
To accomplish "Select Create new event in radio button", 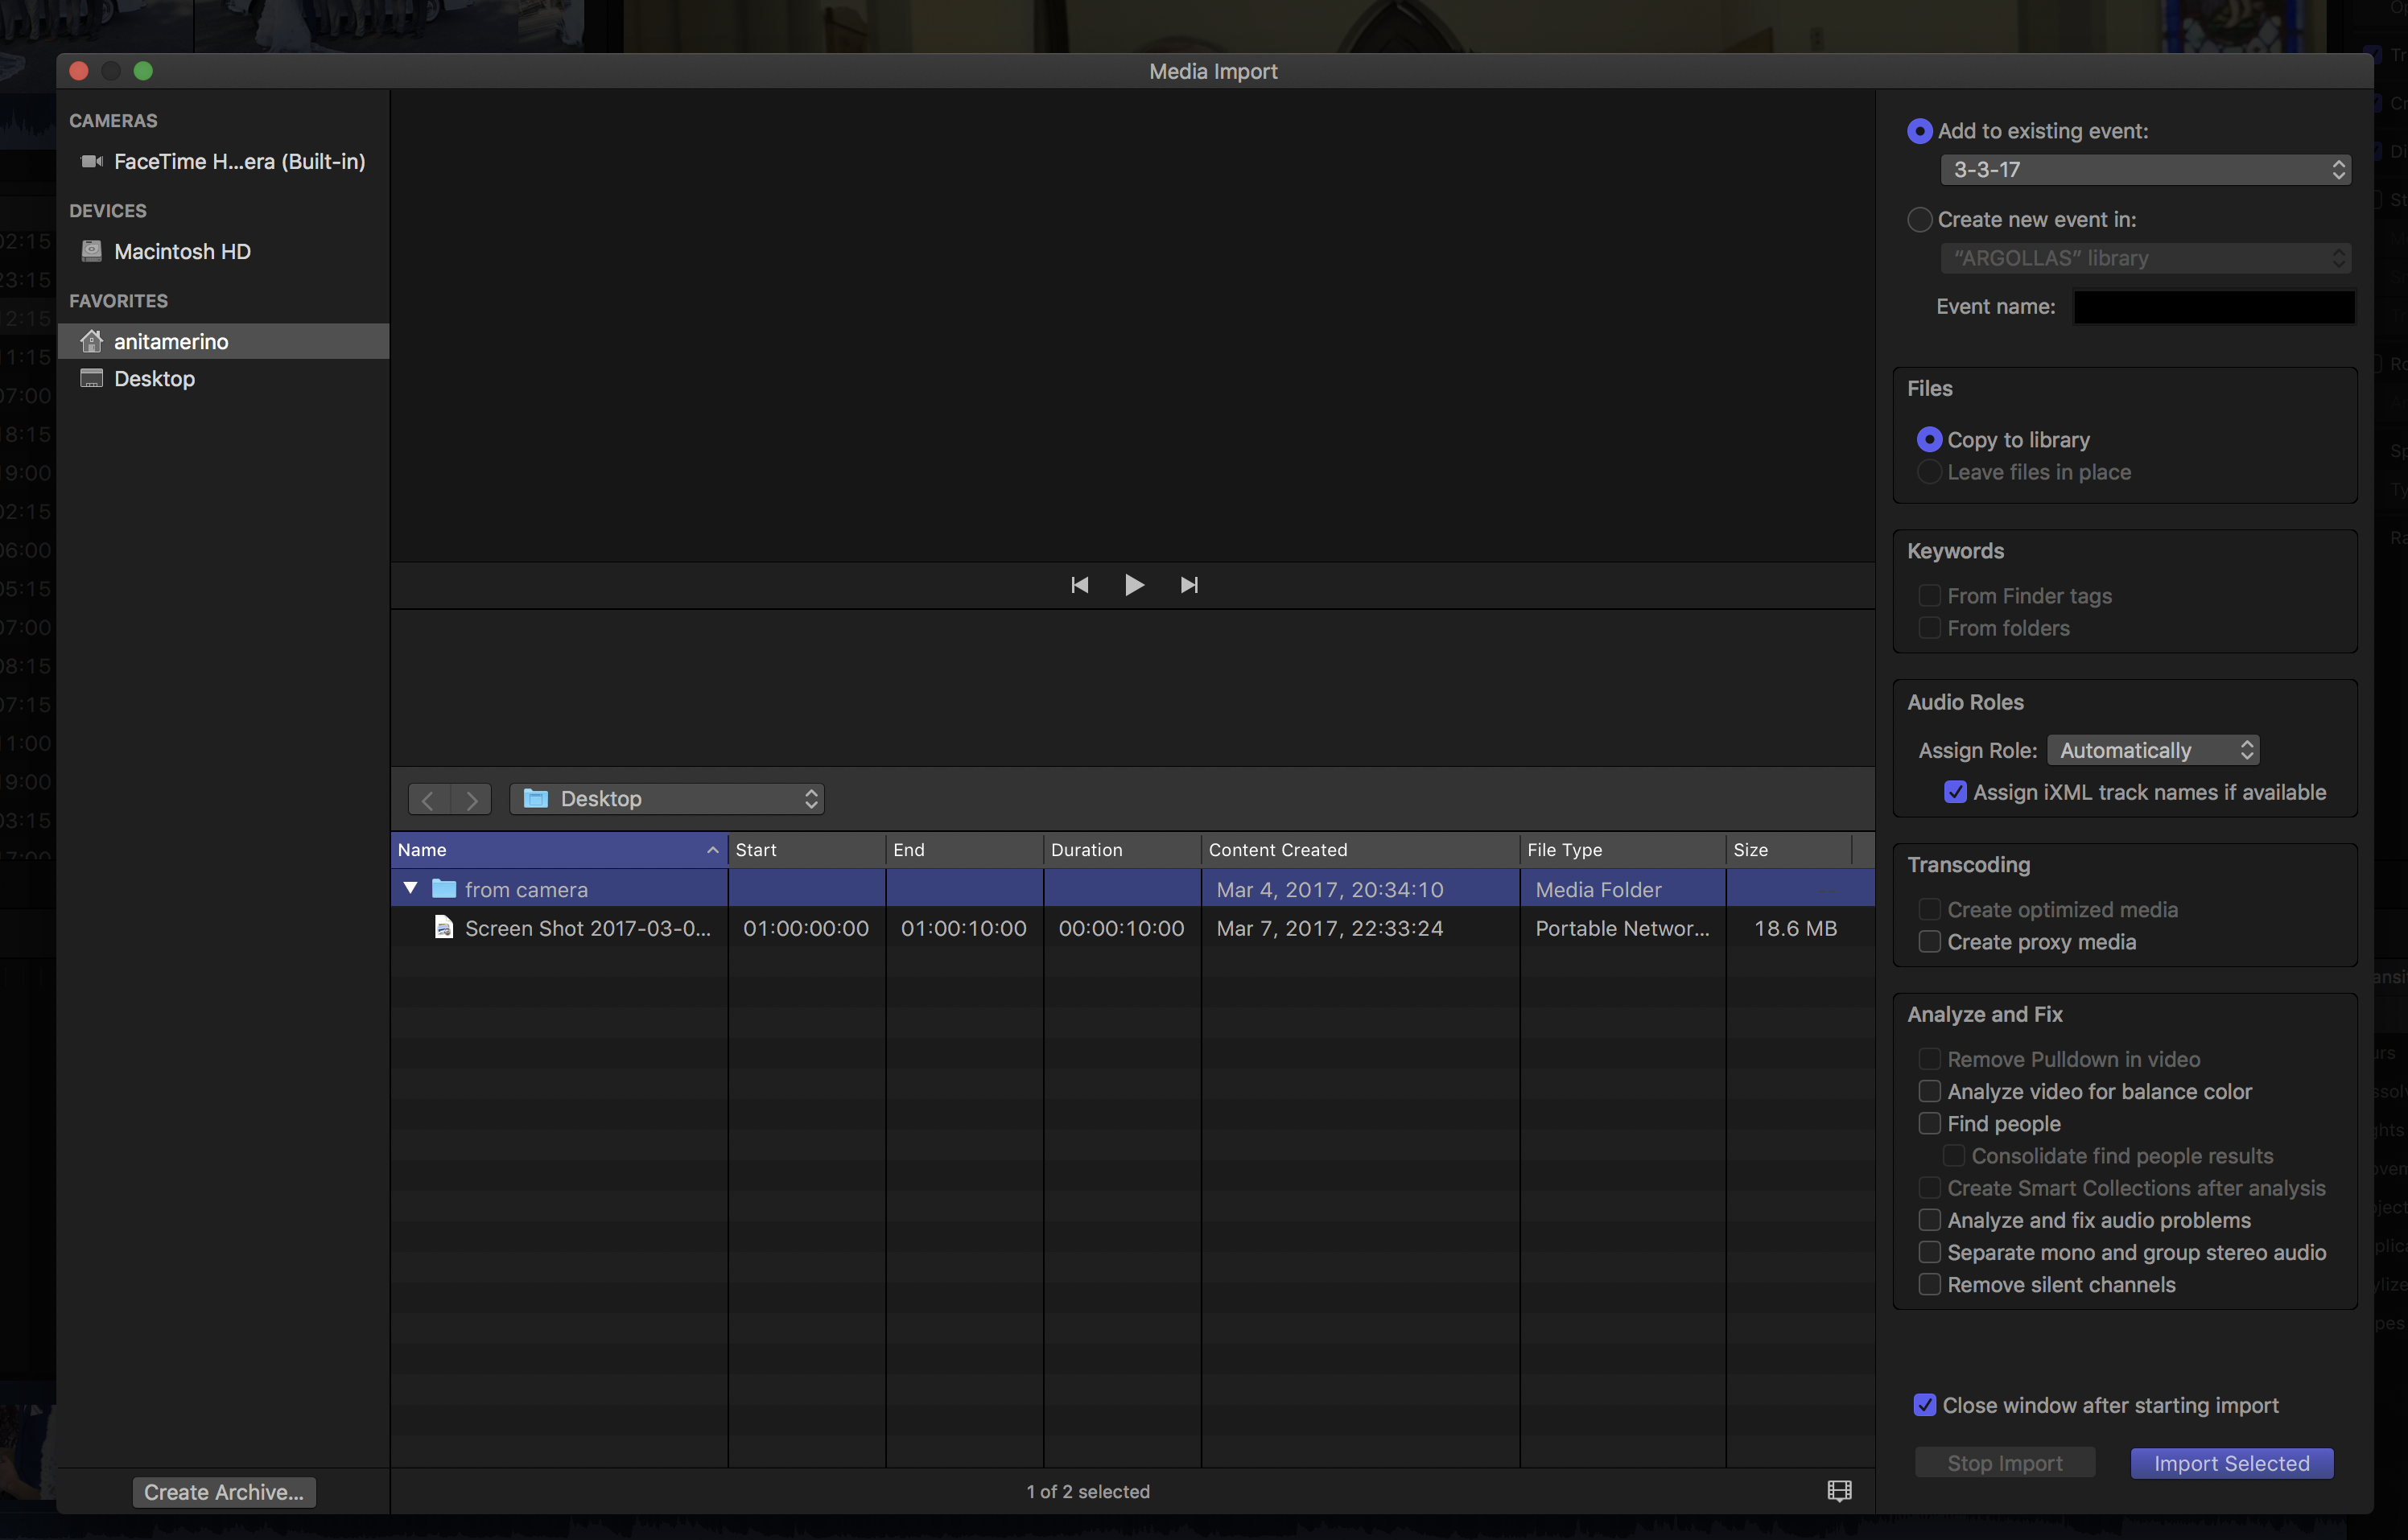I will pyautogui.click(x=1919, y=219).
